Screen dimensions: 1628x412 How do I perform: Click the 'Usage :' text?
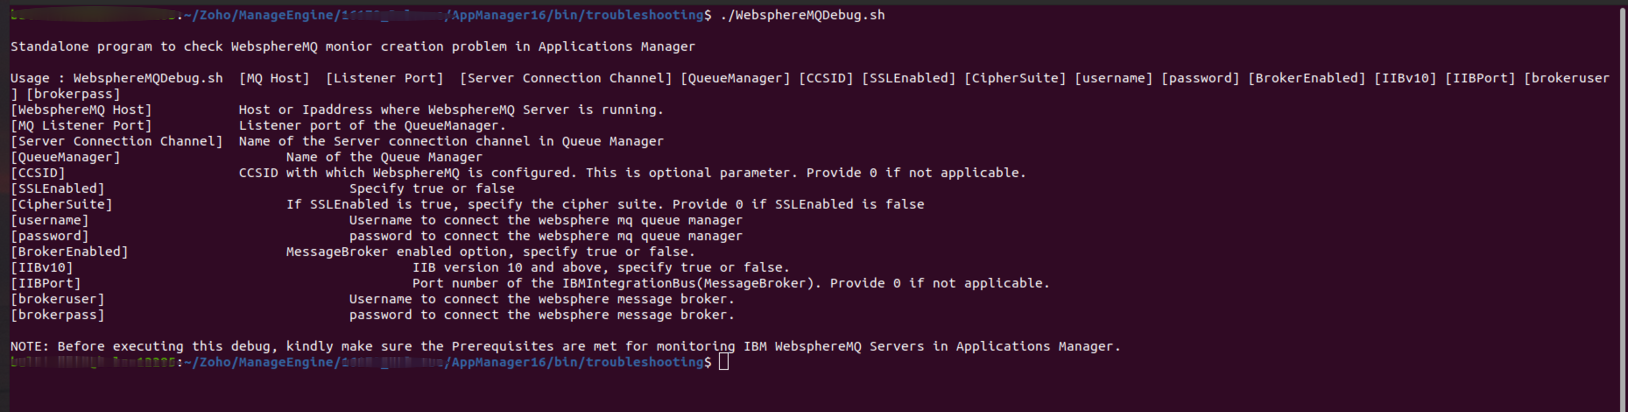(x=37, y=78)
